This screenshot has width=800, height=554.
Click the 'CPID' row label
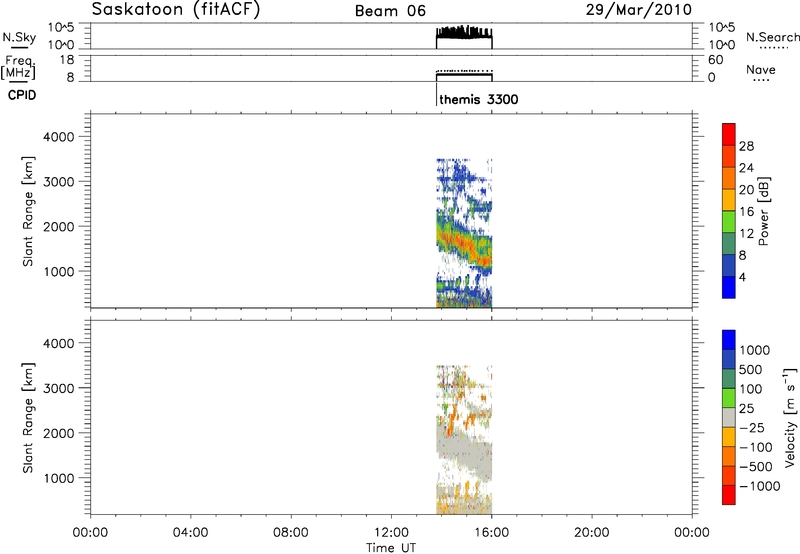click(22, 95)
